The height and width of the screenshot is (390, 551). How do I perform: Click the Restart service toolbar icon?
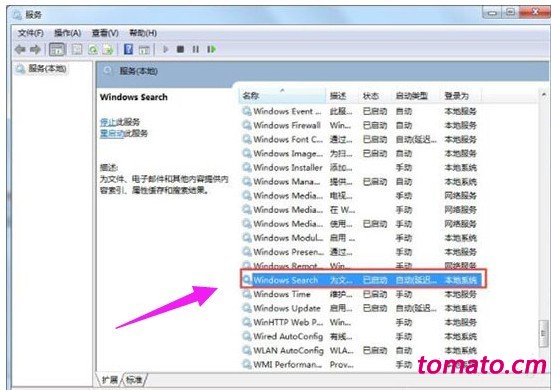tap(211, 49)
